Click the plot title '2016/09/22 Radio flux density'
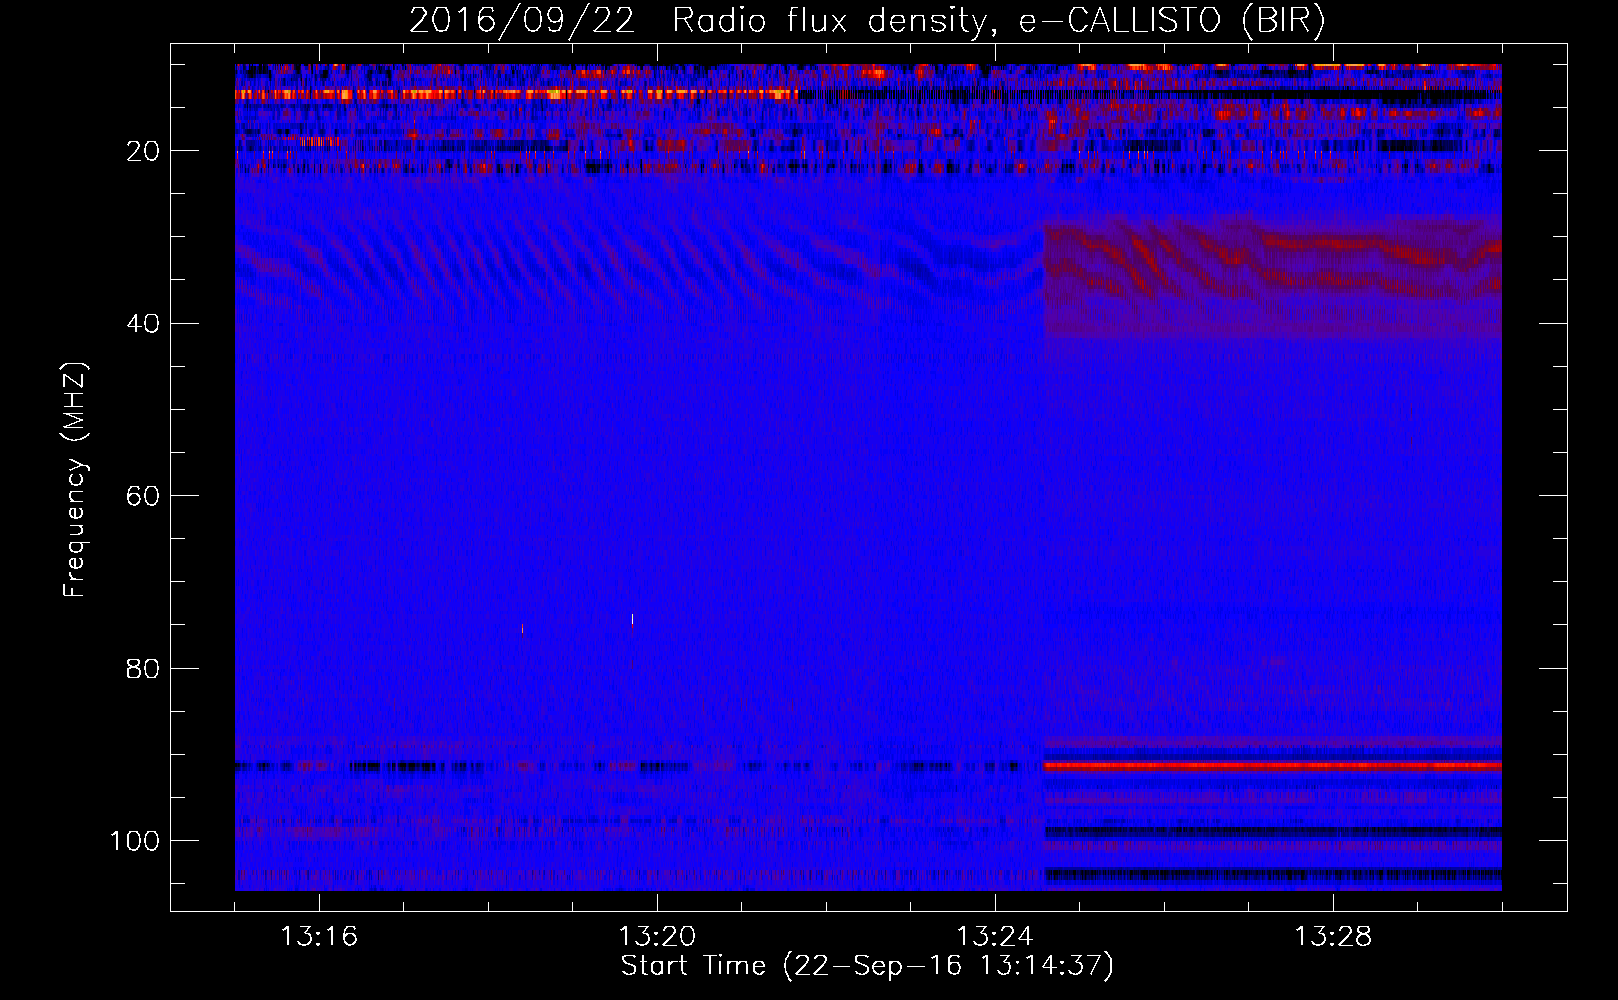Screen dimensions: 1618x1000 point(867,20)
